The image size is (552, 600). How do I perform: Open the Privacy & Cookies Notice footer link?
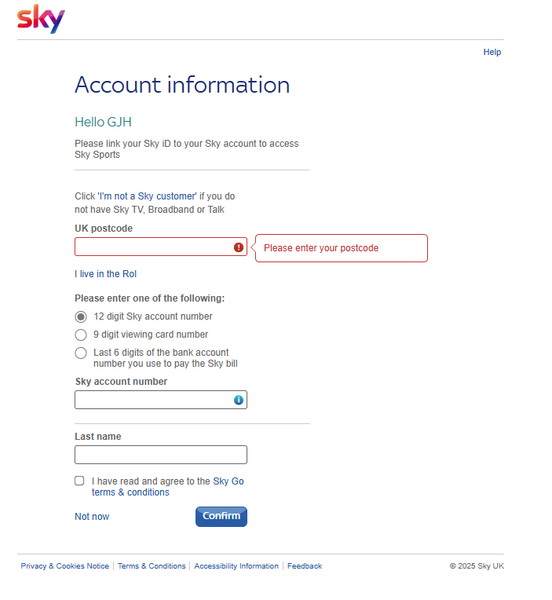[x=65, y=566]
